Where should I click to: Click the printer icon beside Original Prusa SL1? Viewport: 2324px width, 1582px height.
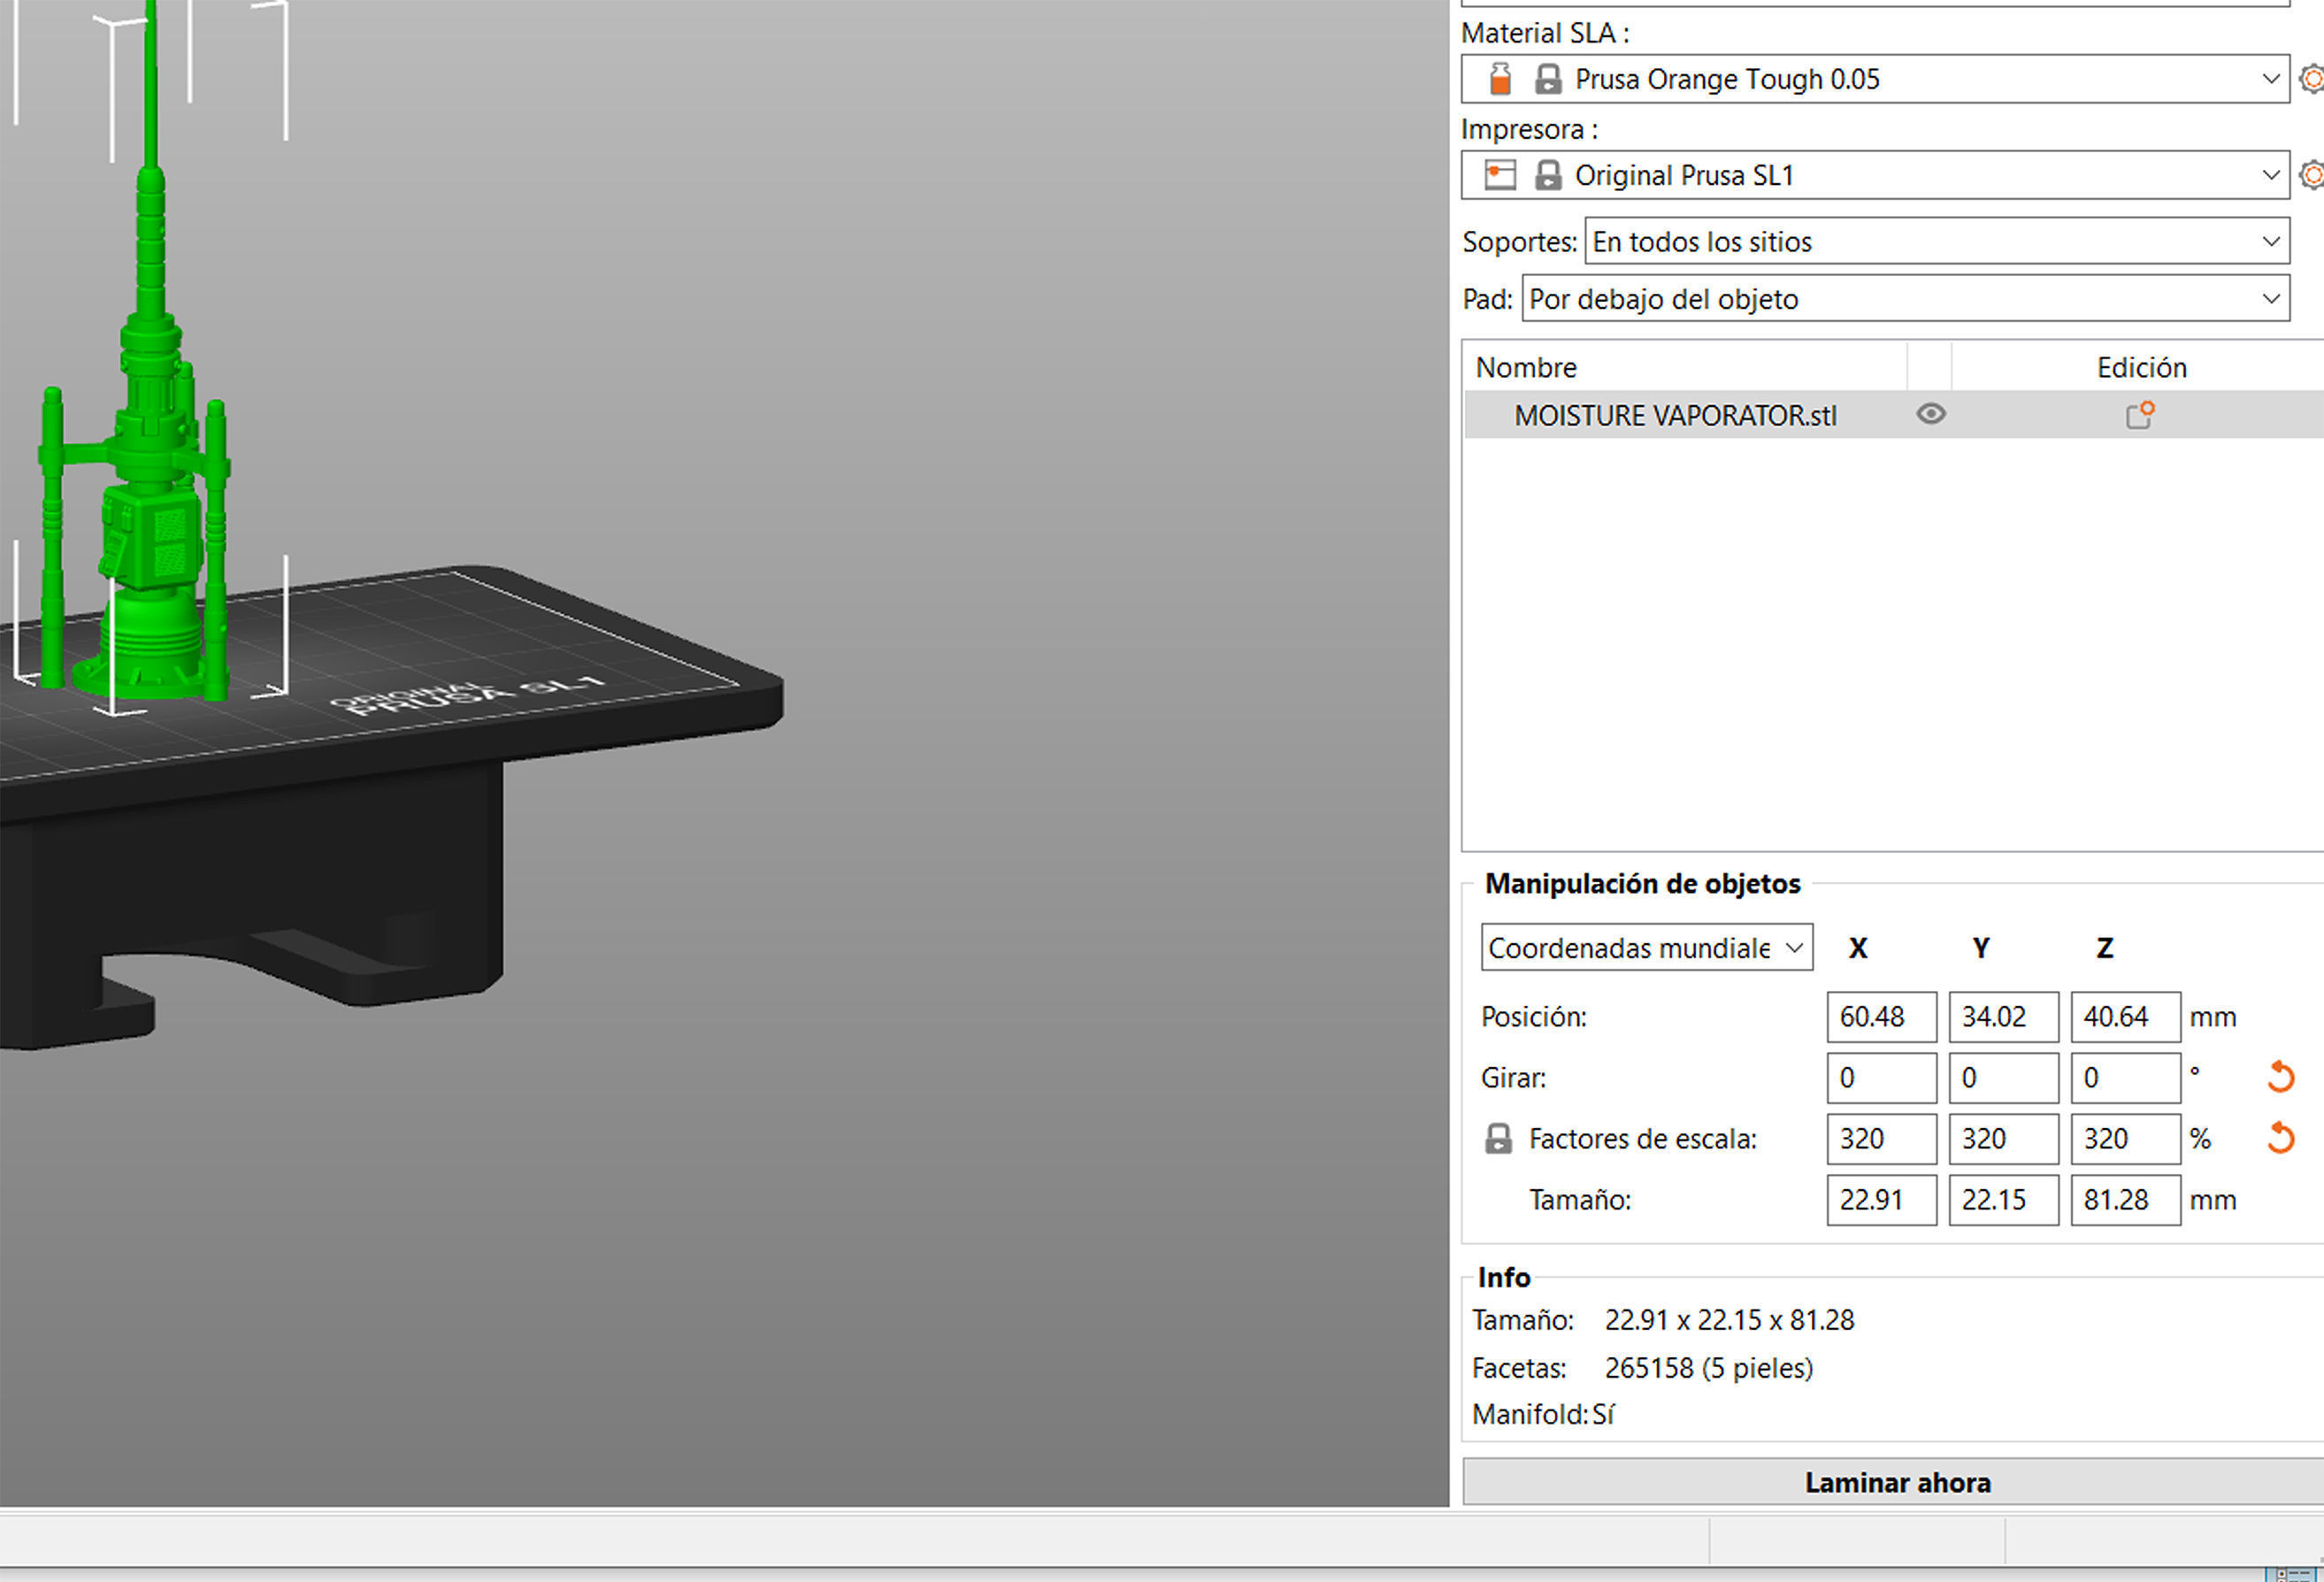[x=1500, y=175]
